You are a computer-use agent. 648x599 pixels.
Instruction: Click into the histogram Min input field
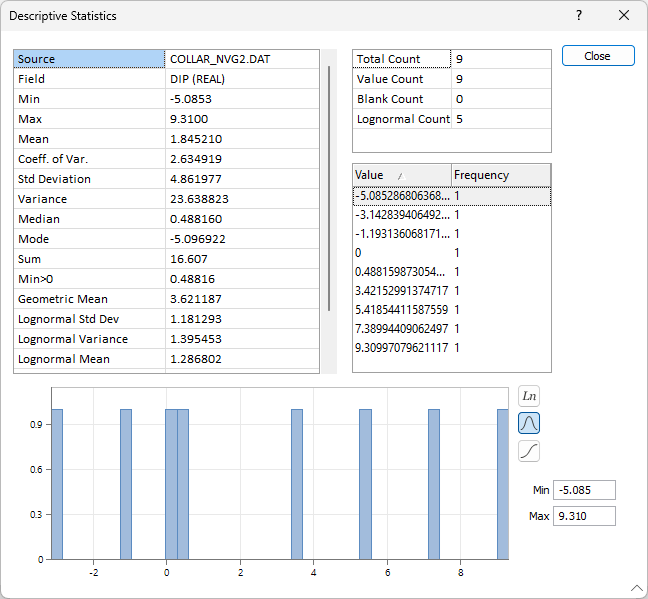583,490
